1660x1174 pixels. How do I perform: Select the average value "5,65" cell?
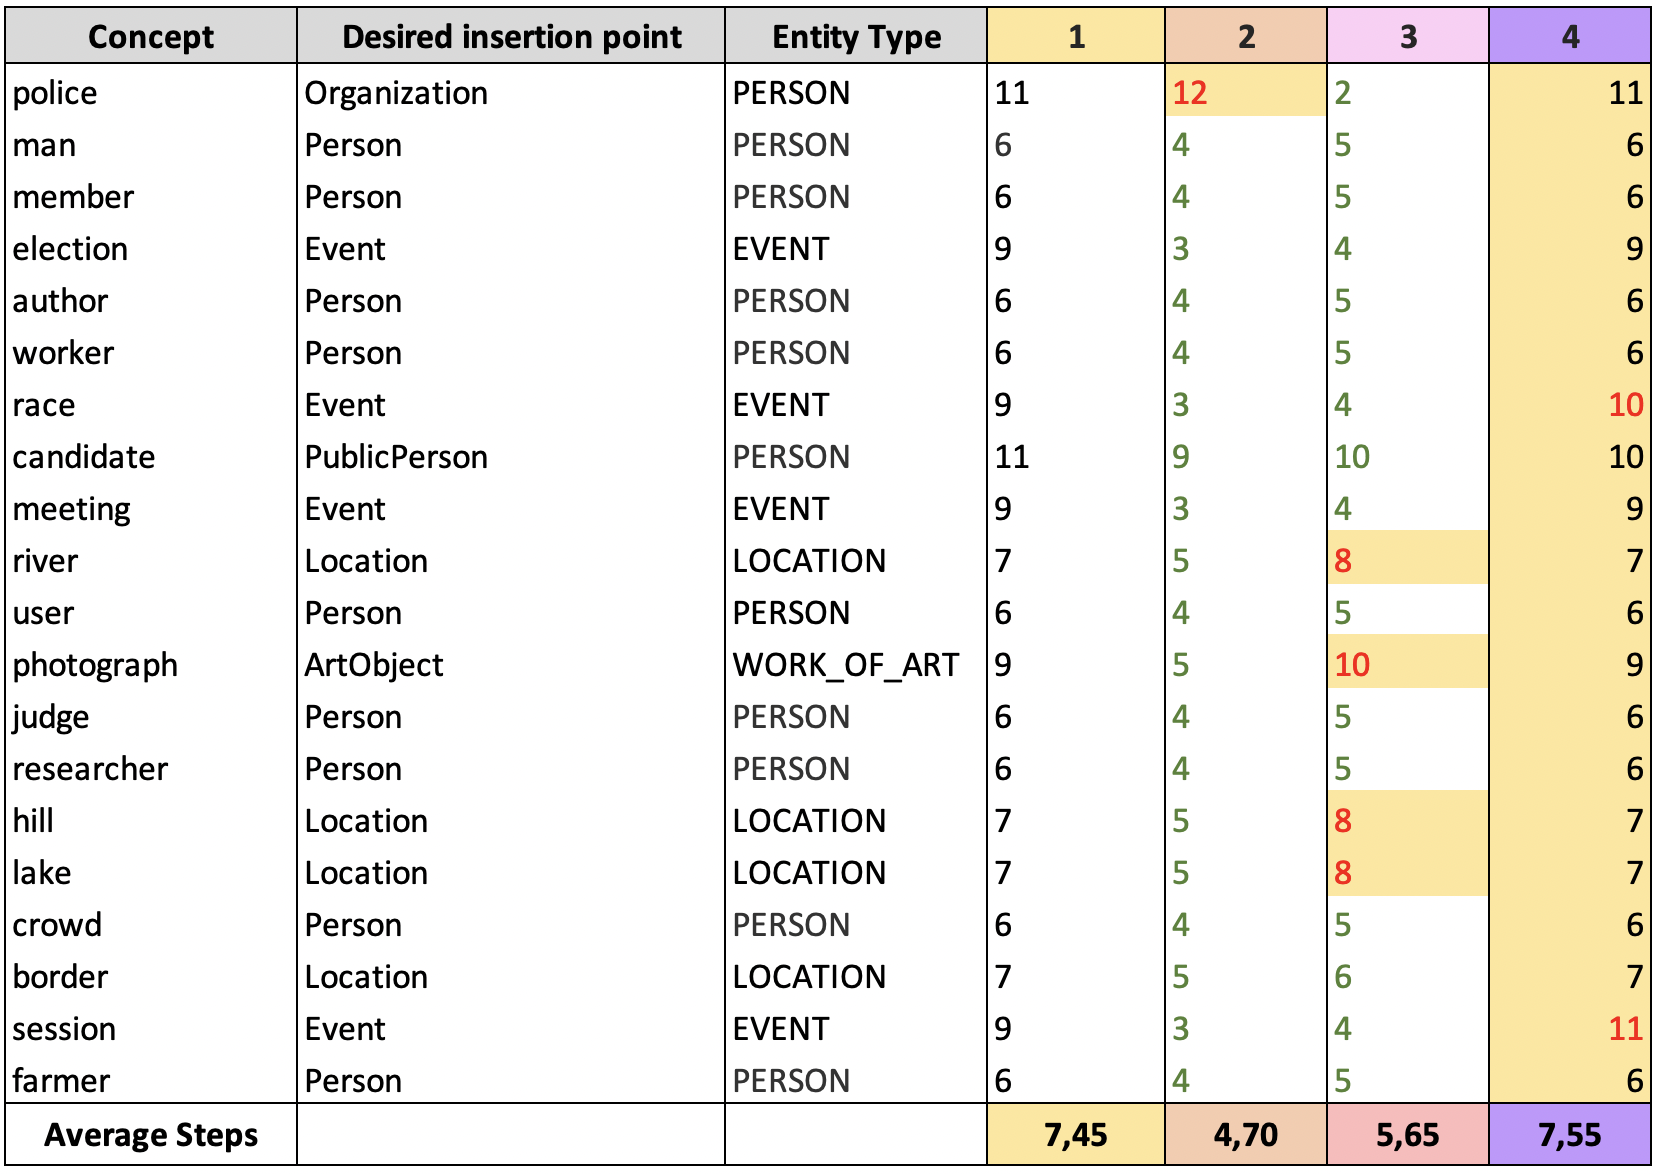[1408, 1135]
